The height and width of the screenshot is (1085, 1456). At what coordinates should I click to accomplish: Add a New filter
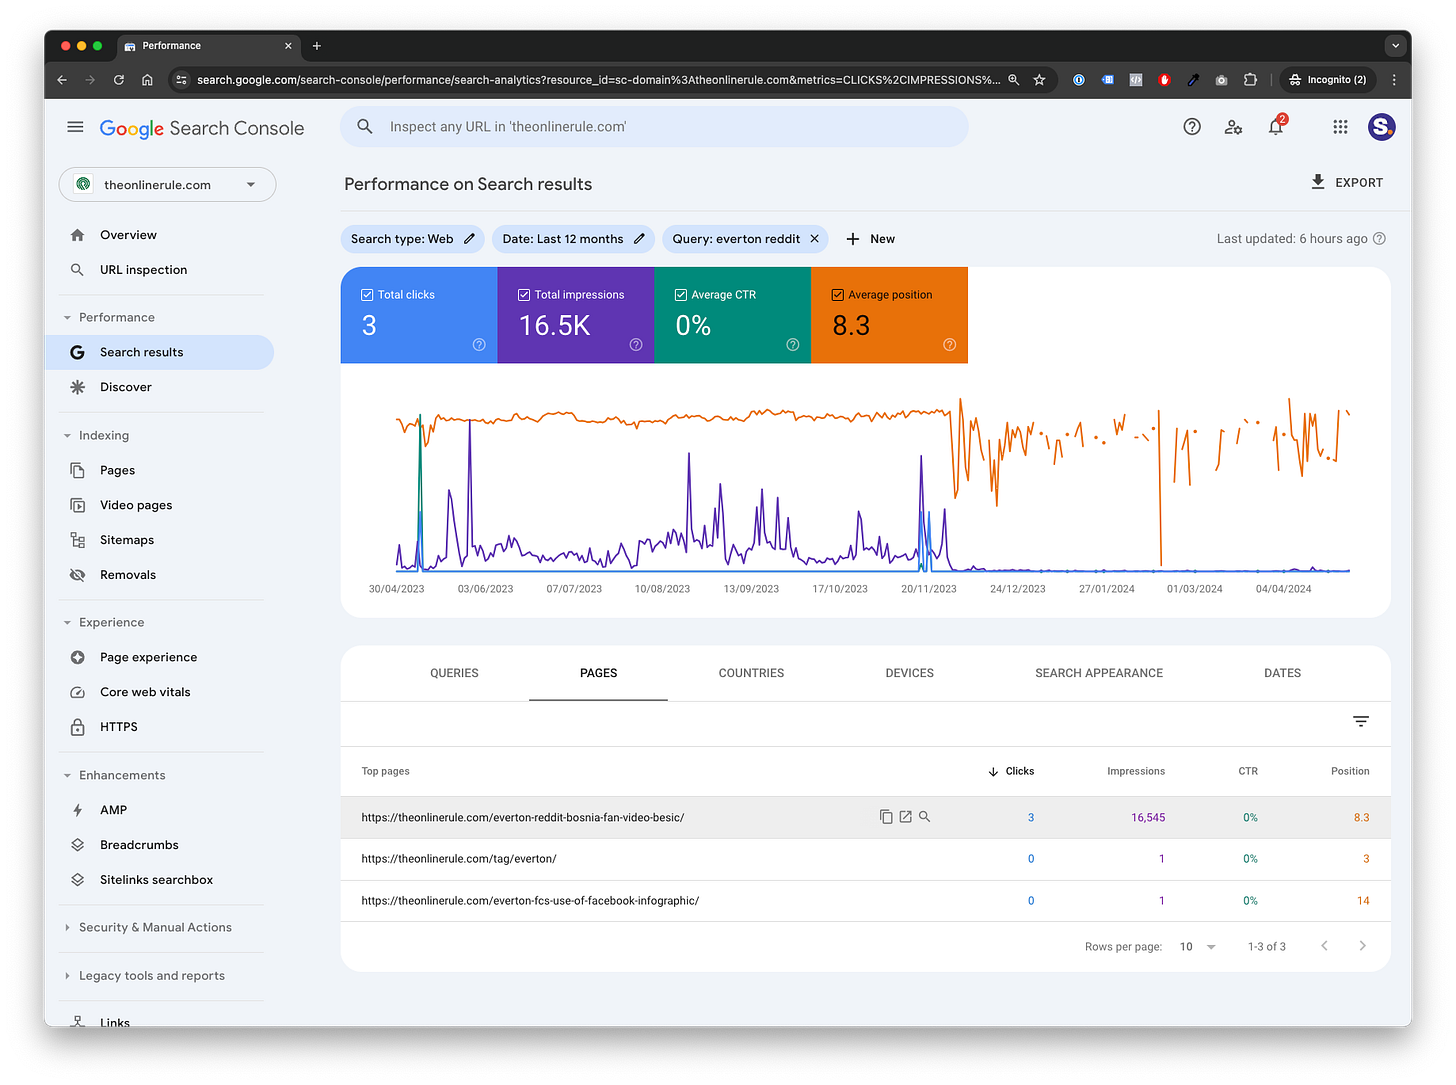[x=870, y=239]
